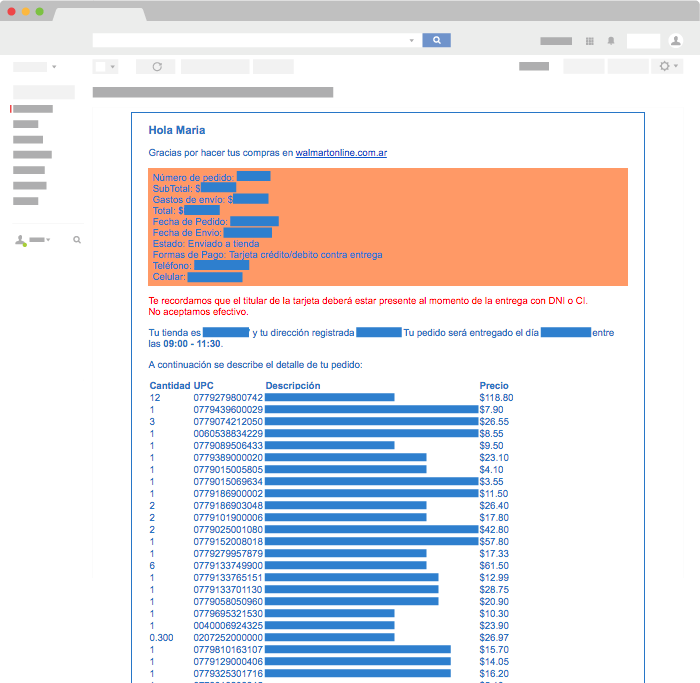This screenshot has height=683, width=700.
Task: Click UPC 0779279800742
Action: (x=228, y=398)
